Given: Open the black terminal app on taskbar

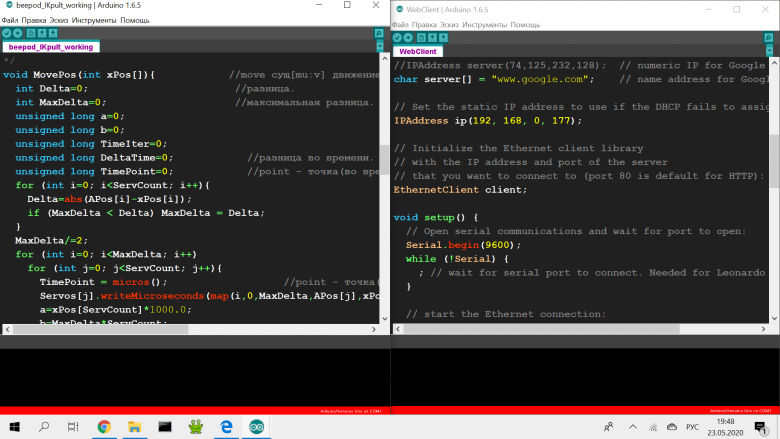Looking at the screenshot, I should click(x=165, y=427).
